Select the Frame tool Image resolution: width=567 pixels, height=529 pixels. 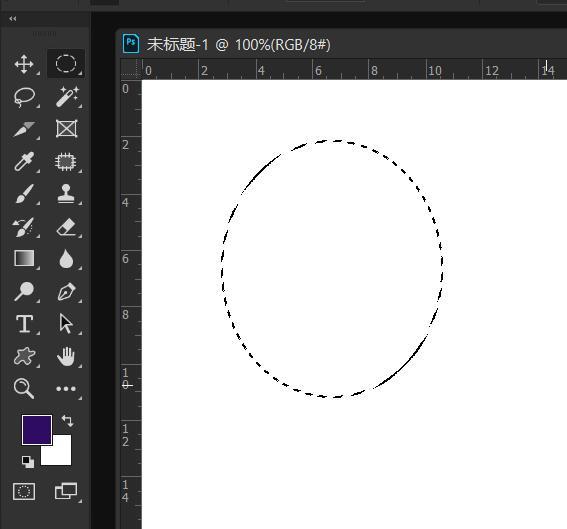click(67, 129)
